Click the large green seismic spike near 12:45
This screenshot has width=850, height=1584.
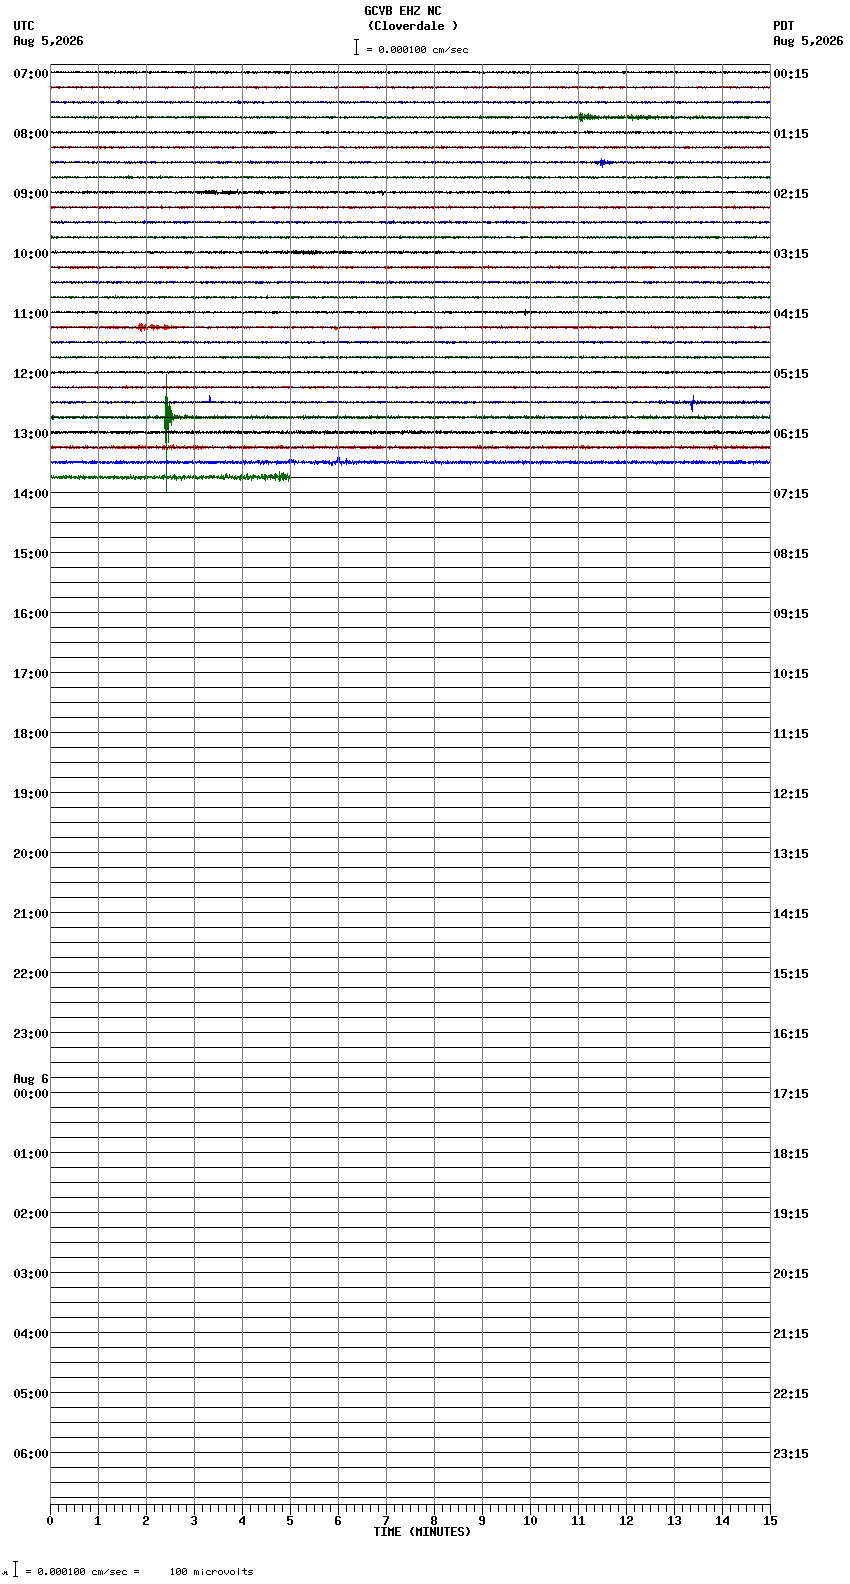tap(167, 417)
